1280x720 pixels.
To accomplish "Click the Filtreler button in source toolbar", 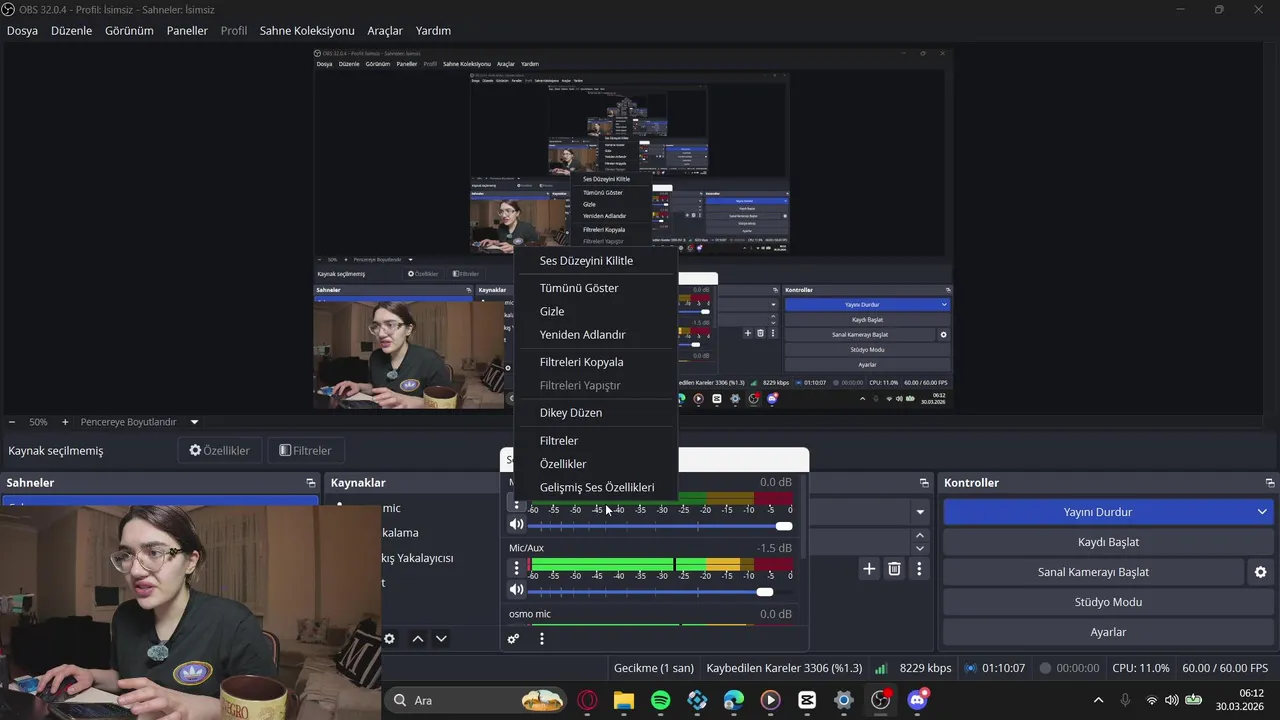I will 305,451.
